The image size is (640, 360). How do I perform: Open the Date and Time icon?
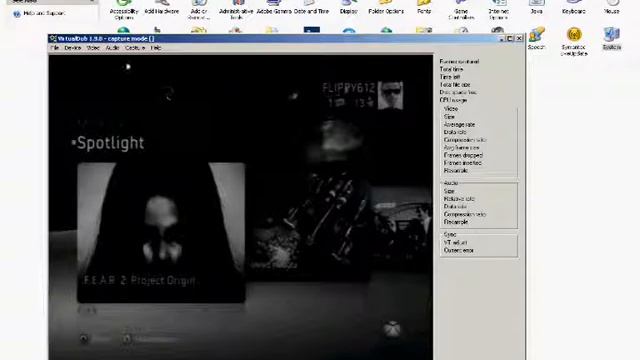(x=311, y=7)
